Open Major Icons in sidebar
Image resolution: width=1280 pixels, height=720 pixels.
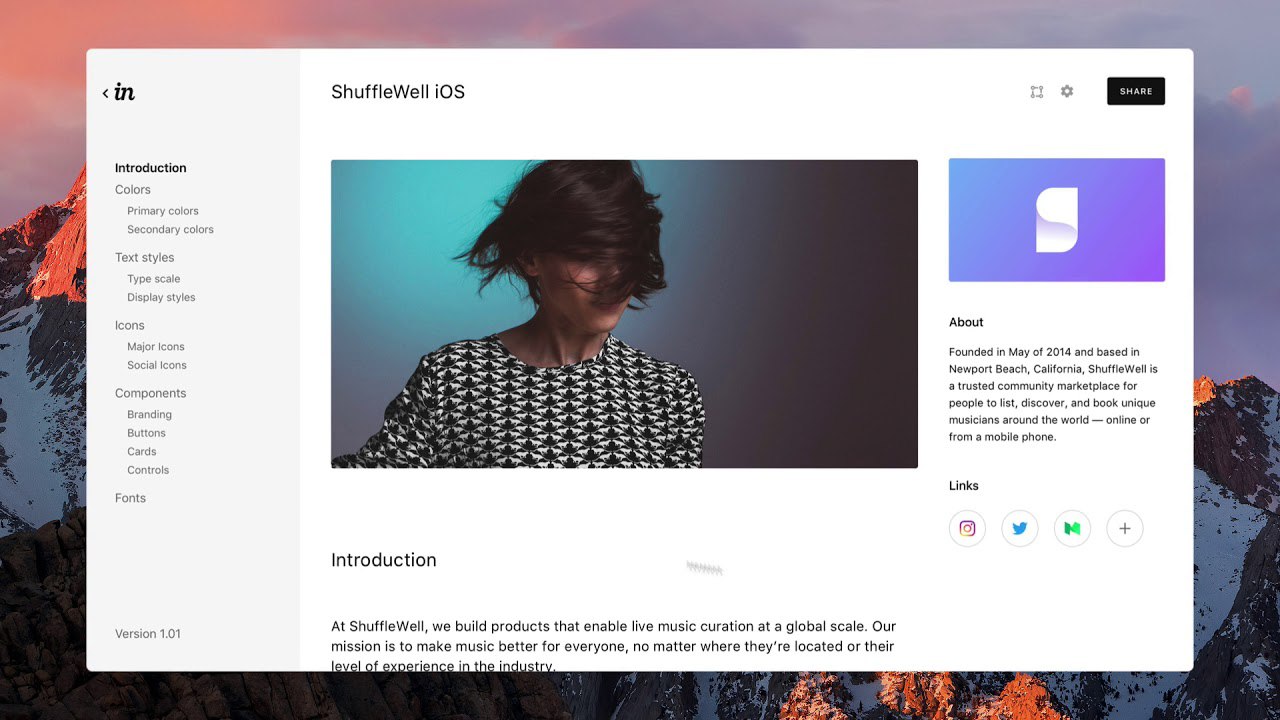click(x=156, y=347)
